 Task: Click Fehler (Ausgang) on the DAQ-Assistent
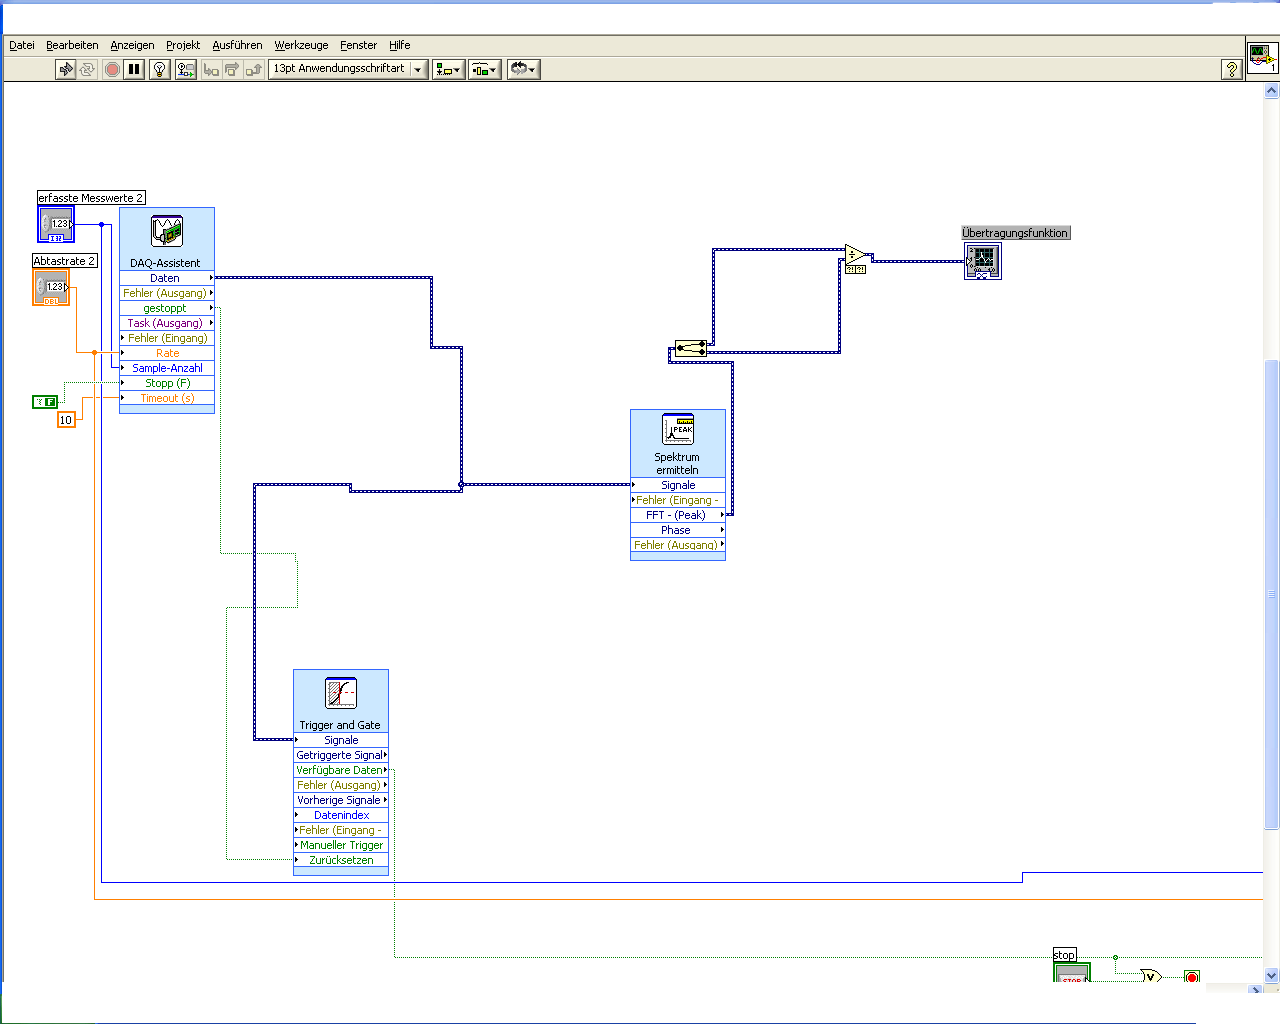coord(167,293)
